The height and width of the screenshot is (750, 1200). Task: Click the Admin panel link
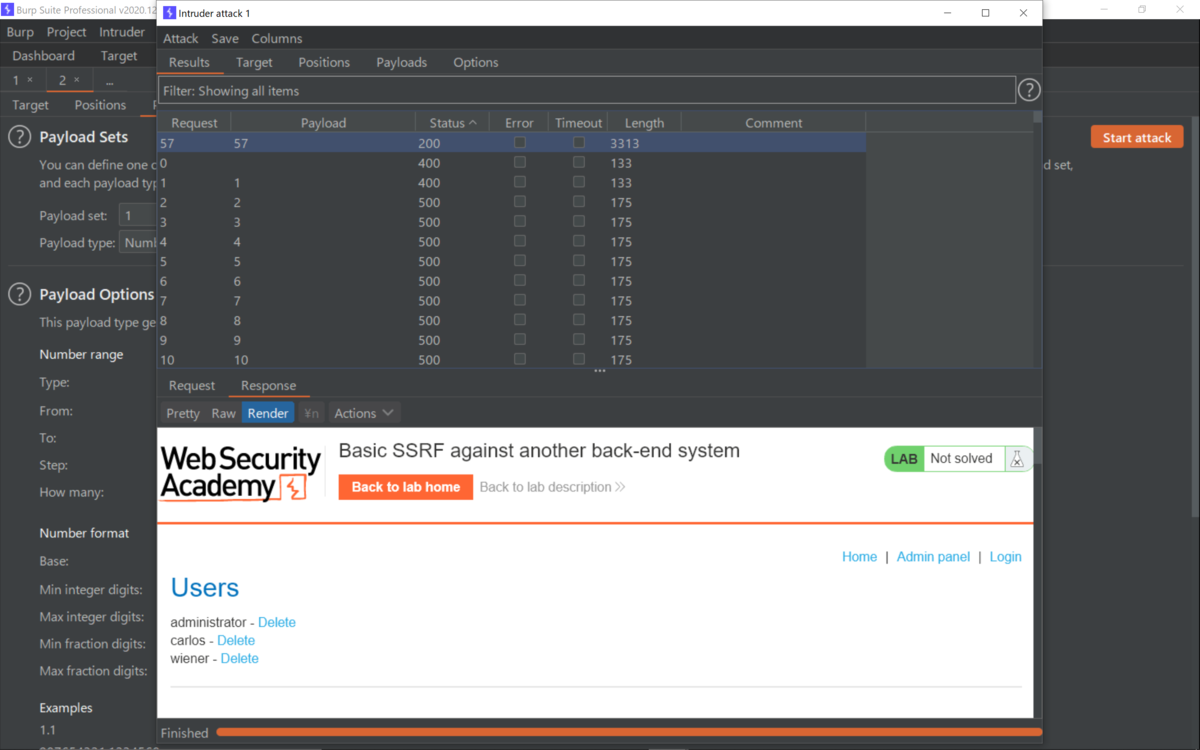(x=933, y=557)
